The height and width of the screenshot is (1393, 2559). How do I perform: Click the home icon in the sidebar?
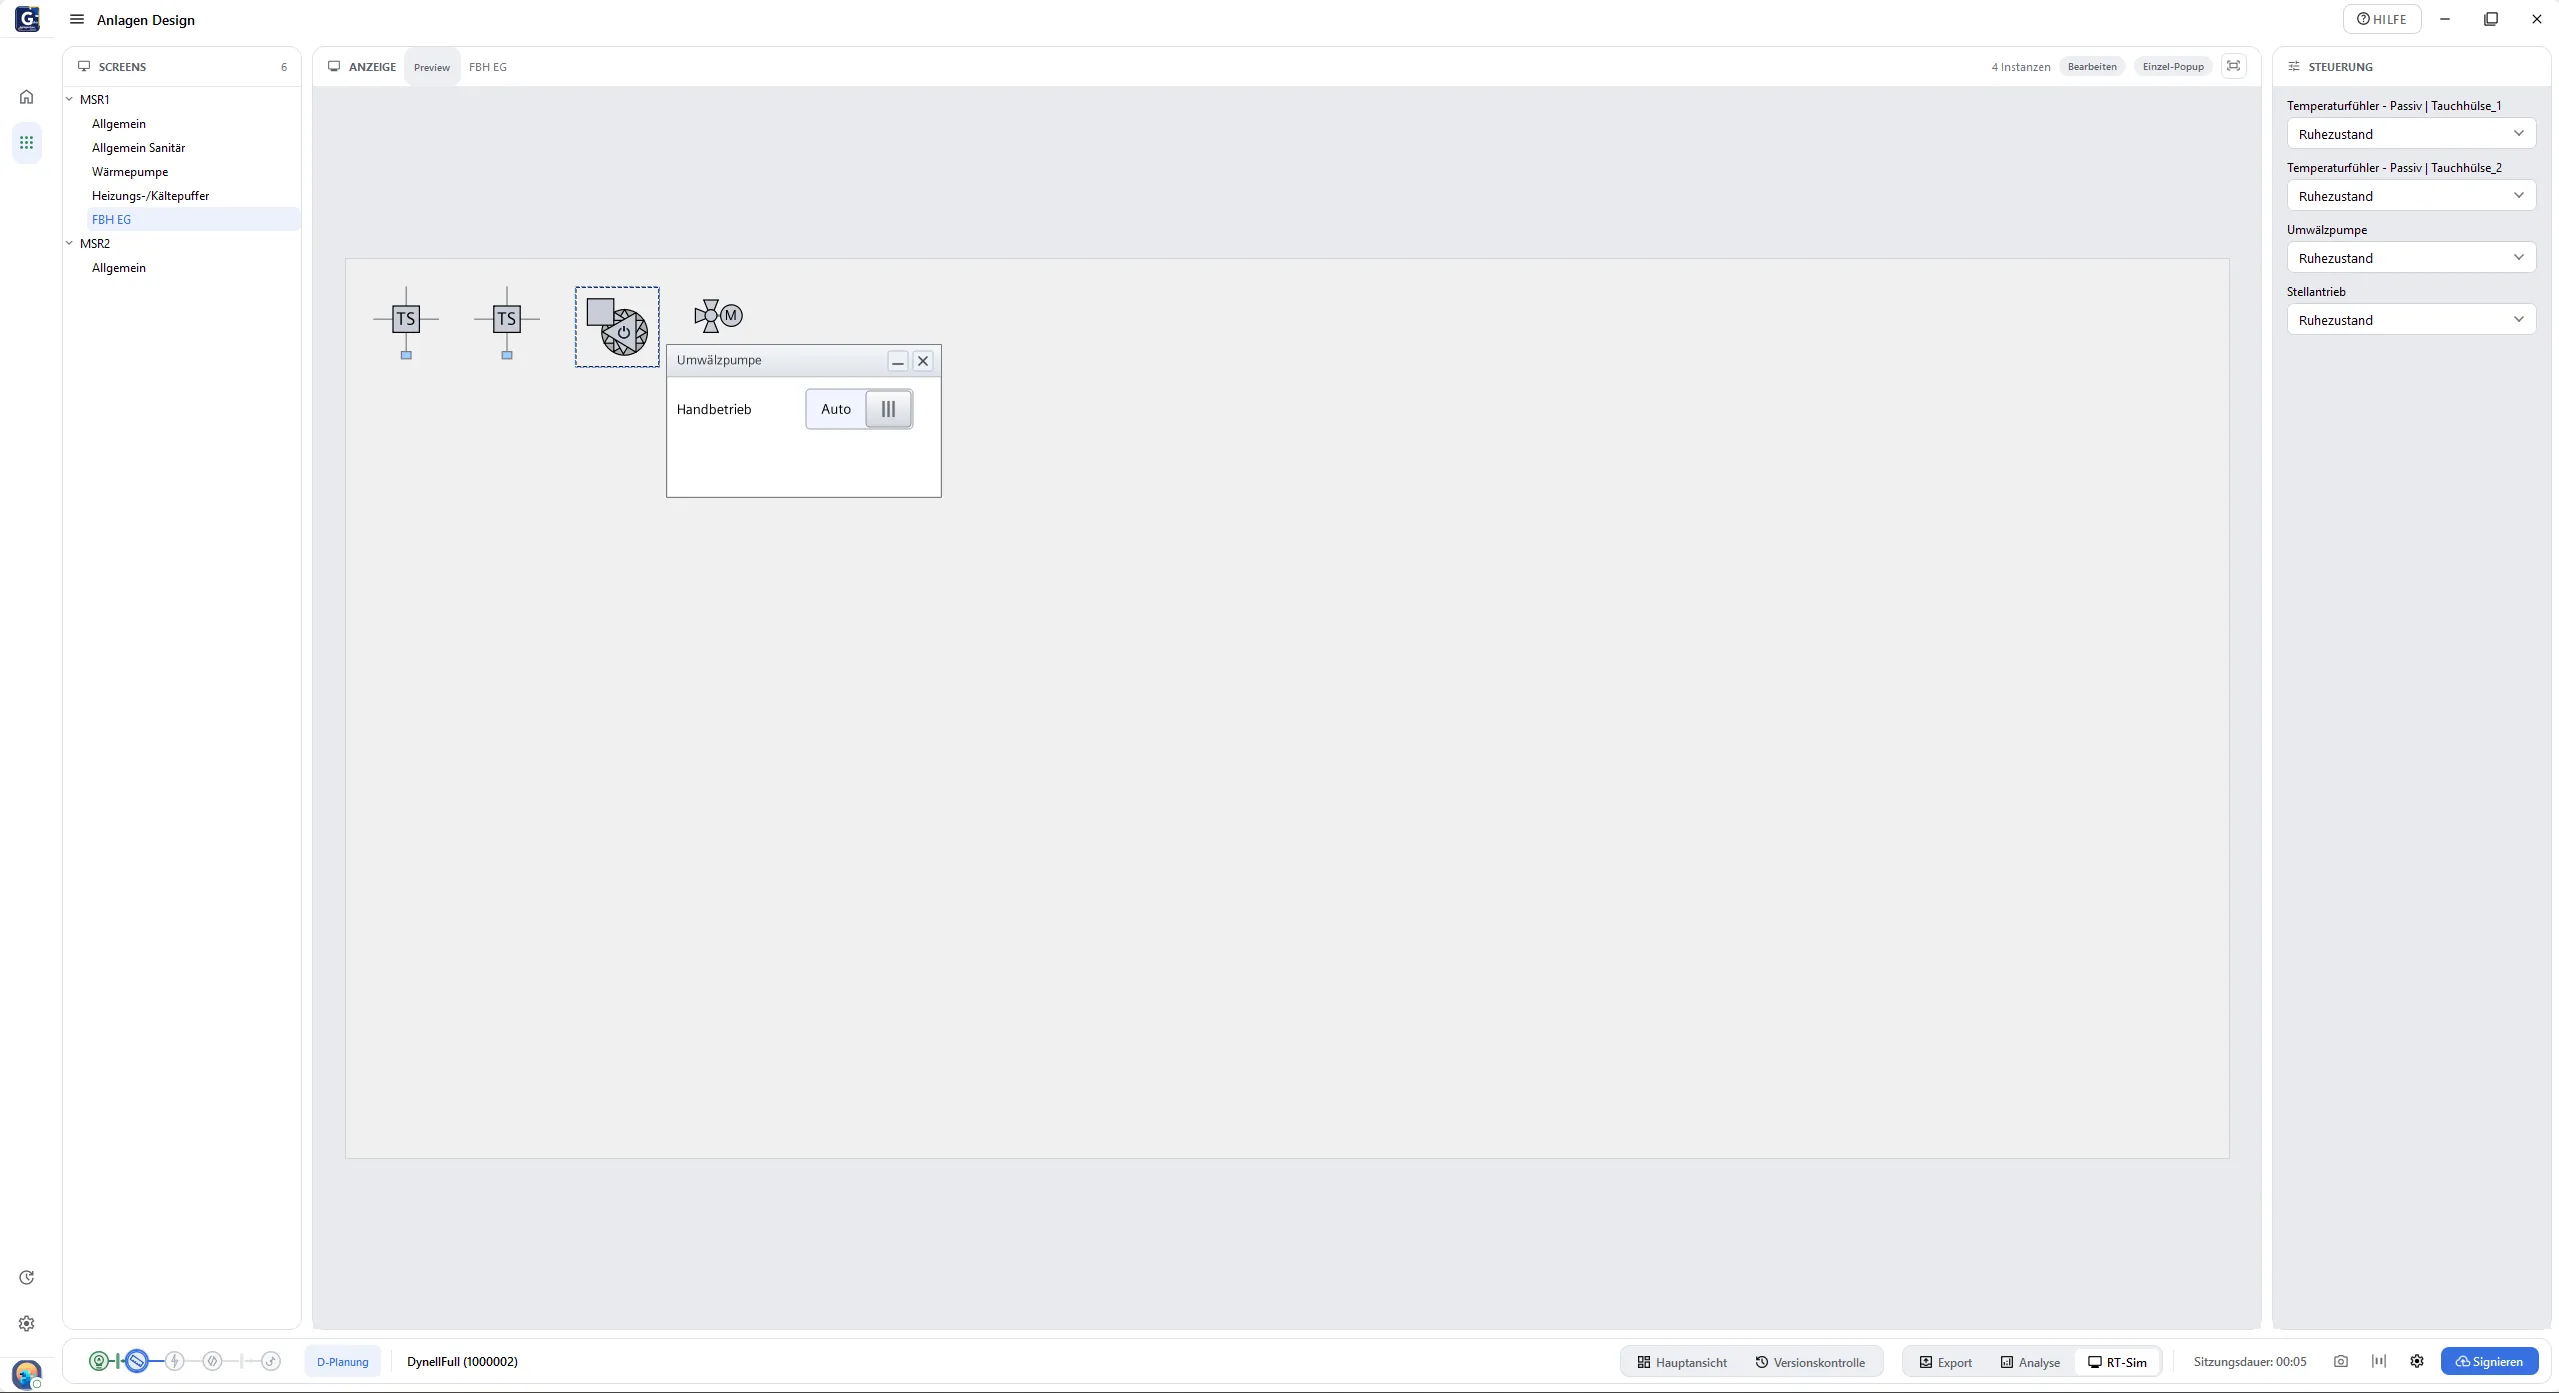click(27, 97)
